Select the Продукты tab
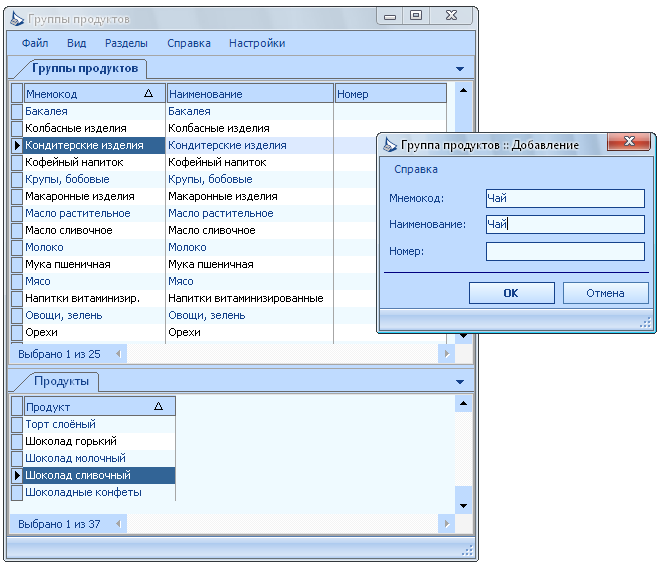 coord(62,381)
